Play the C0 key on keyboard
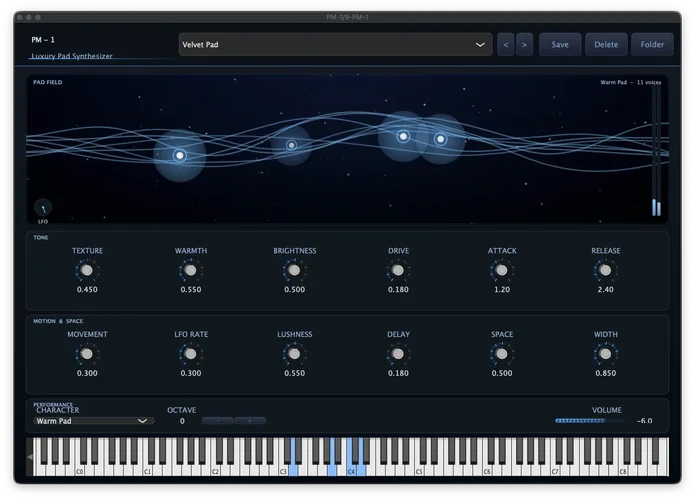The image size is (695, 500). pyautogui.click(x=80, y=471)
